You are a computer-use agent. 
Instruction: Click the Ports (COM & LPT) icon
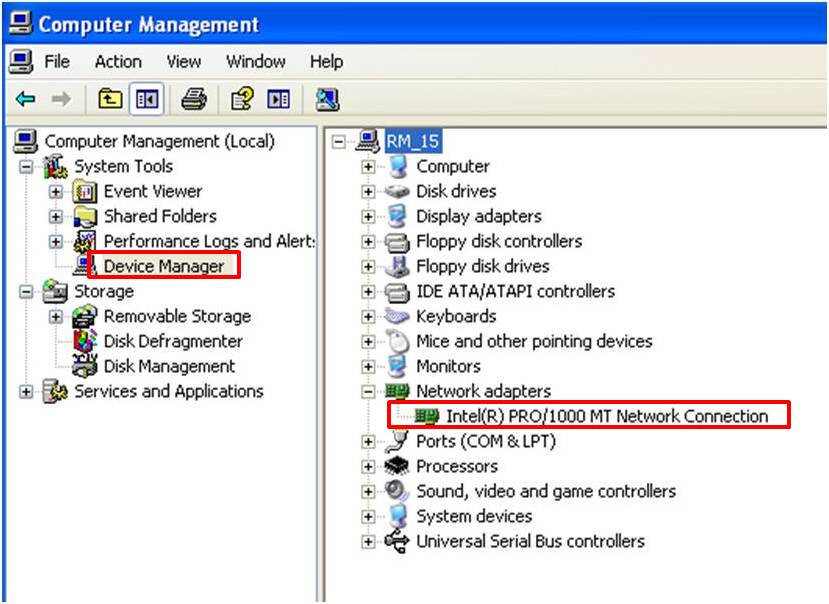tap(397, 441)
